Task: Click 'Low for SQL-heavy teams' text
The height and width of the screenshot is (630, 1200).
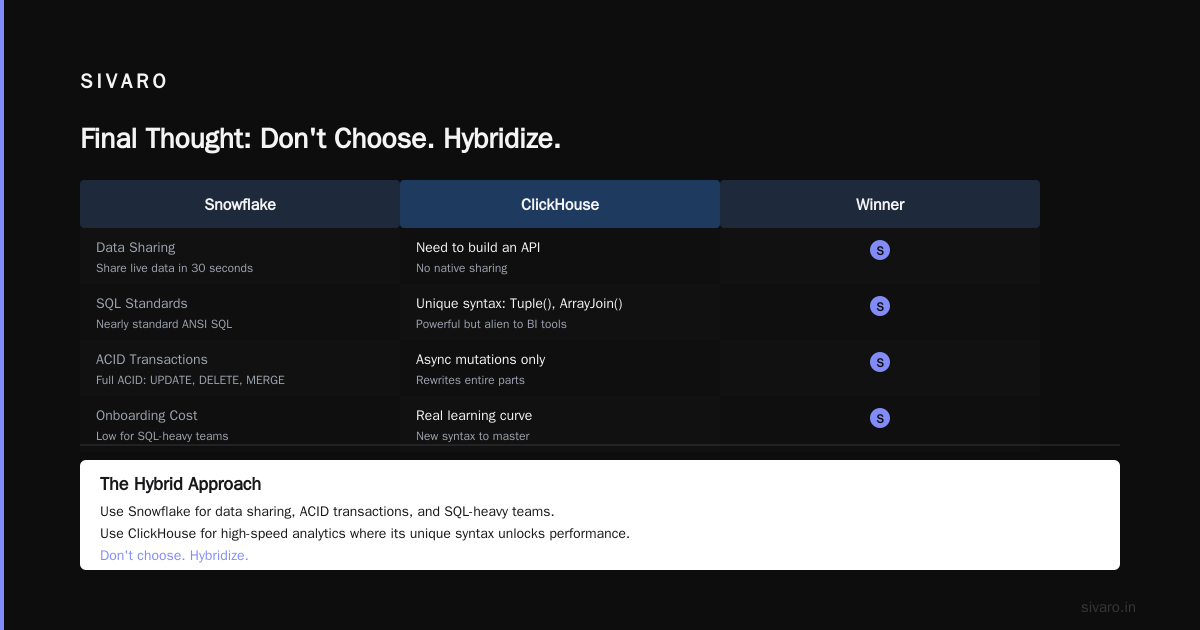Action: [162, 436]
